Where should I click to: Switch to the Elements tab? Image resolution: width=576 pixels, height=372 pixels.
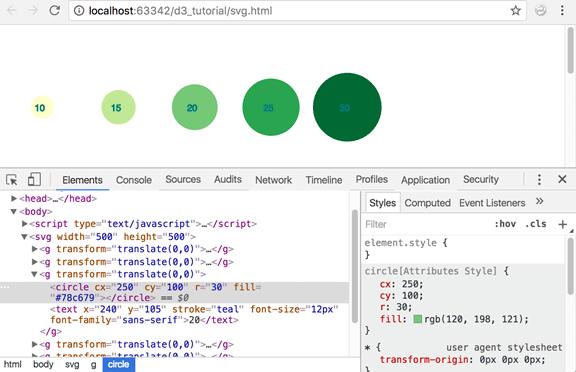tap(82, 180)
